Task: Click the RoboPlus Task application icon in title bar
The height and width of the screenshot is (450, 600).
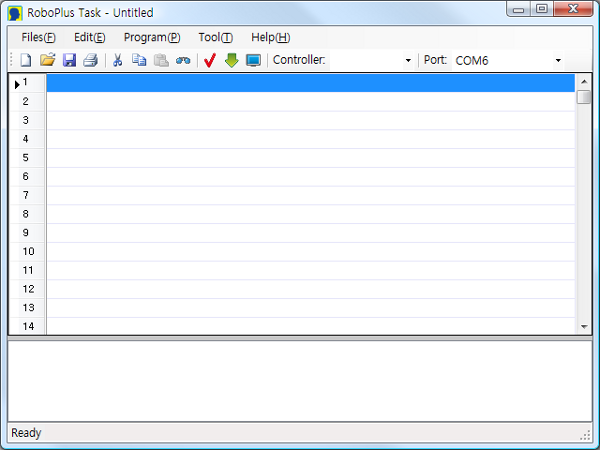Action: pyautogui.click(x=15, y=13)
